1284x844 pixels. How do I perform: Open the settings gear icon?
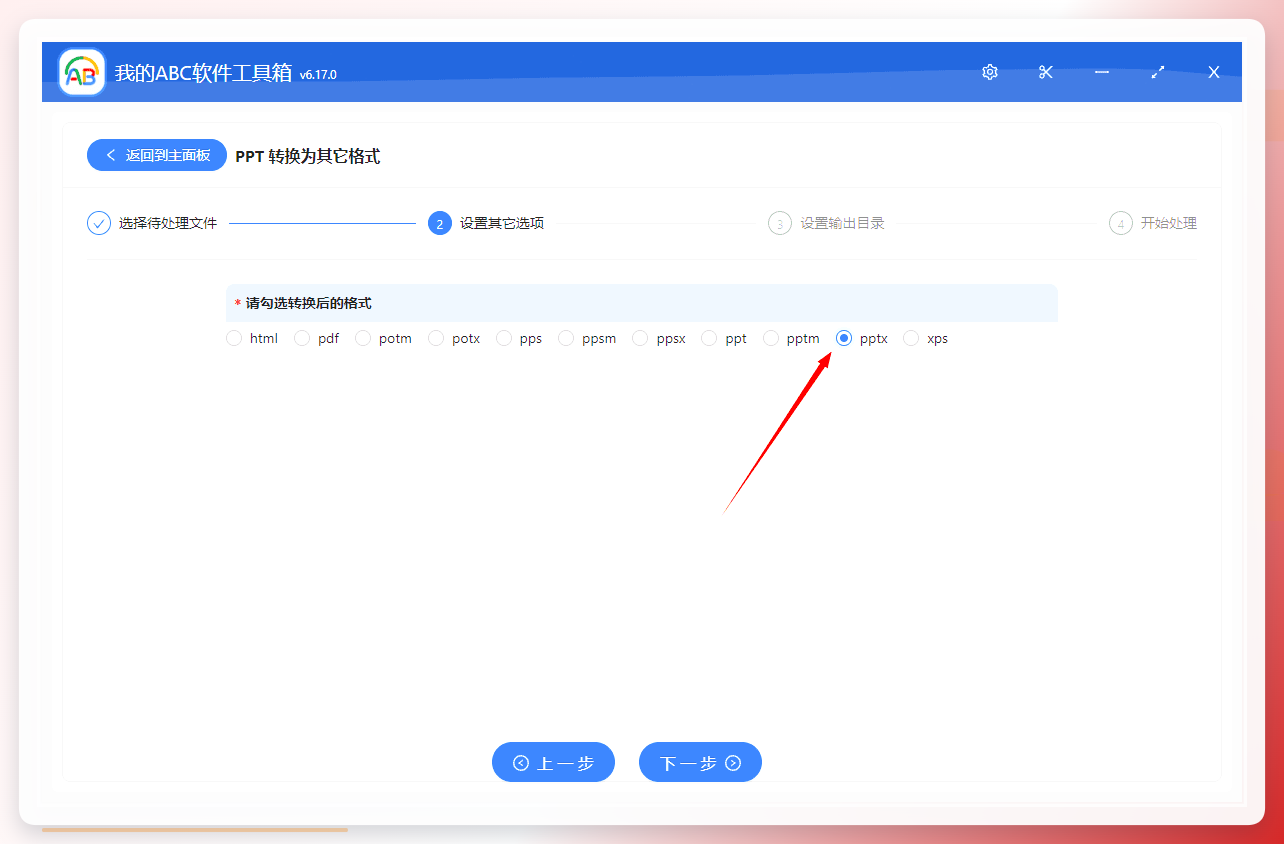990,72
